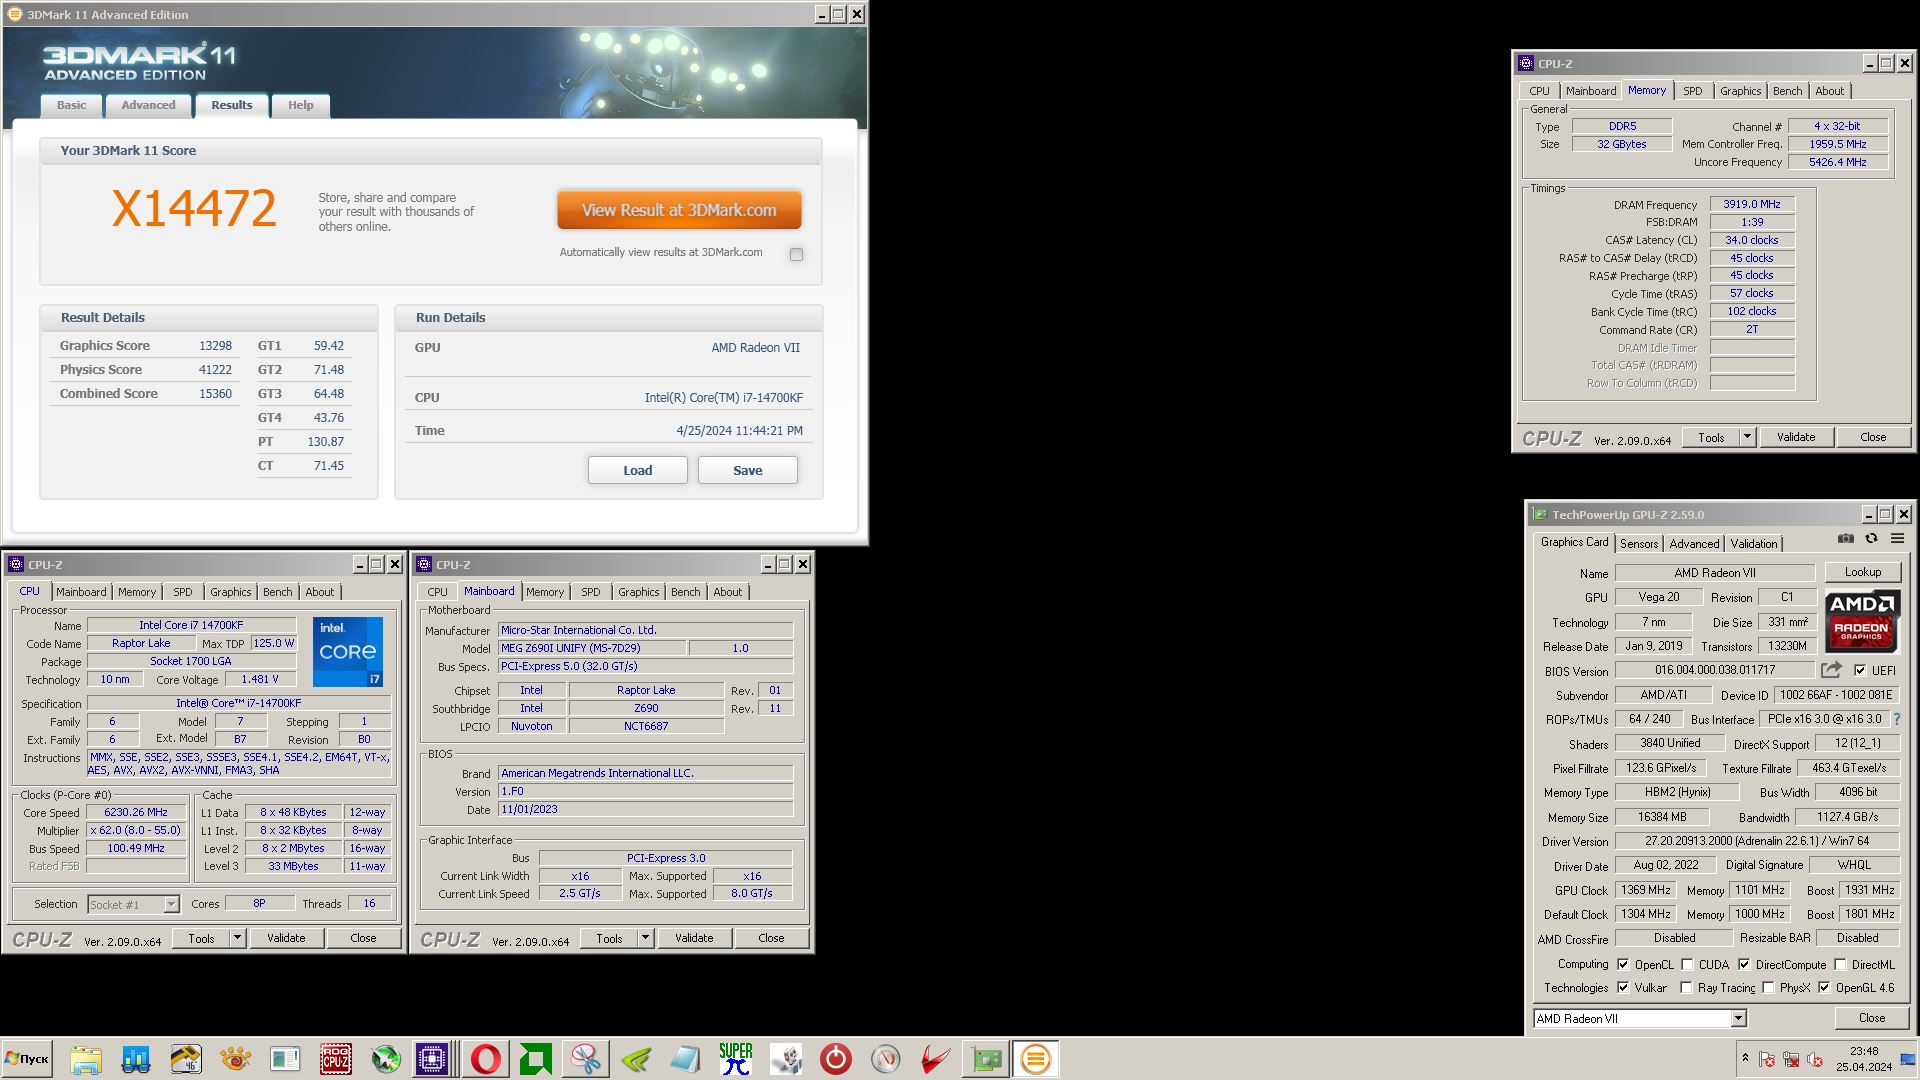This screenshot has width=1920, height=1080.
Task: Toggle CUDA checkbox in GPU-Z
Action: click(1687, 964)
